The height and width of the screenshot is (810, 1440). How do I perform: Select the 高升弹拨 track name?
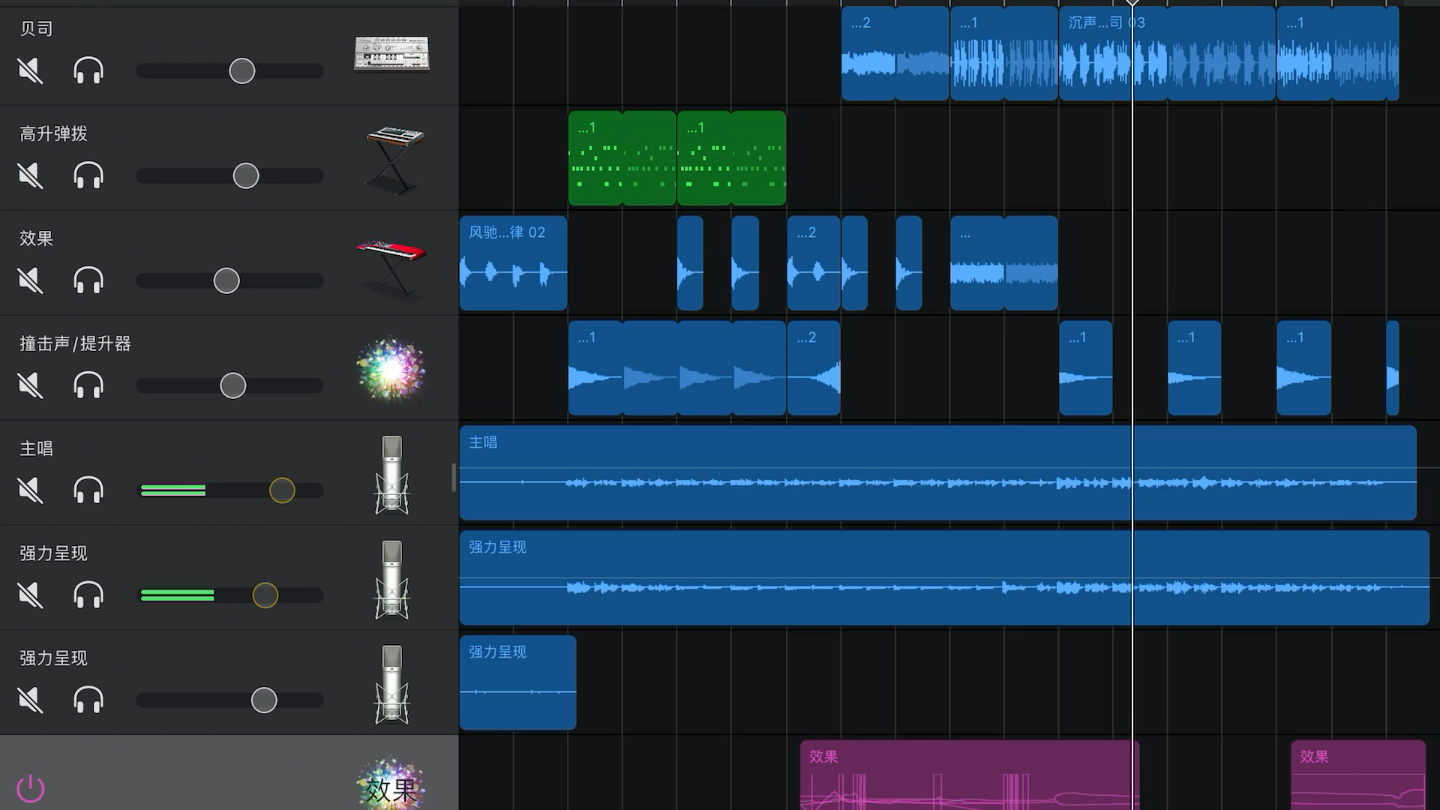pyautogui.click(x=54, y=133)
